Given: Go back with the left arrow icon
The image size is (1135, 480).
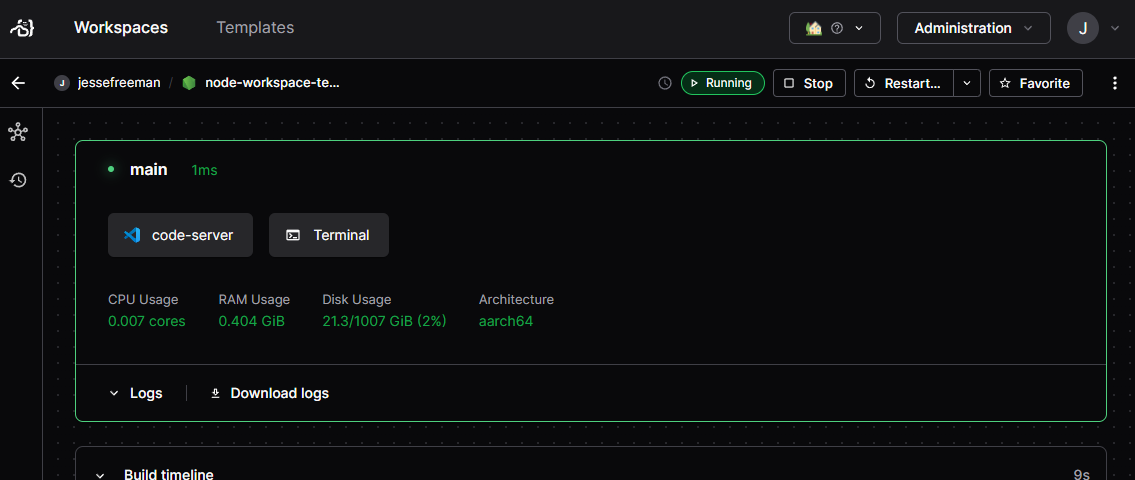Looking at the screenshot, I should tap(19, 83).
